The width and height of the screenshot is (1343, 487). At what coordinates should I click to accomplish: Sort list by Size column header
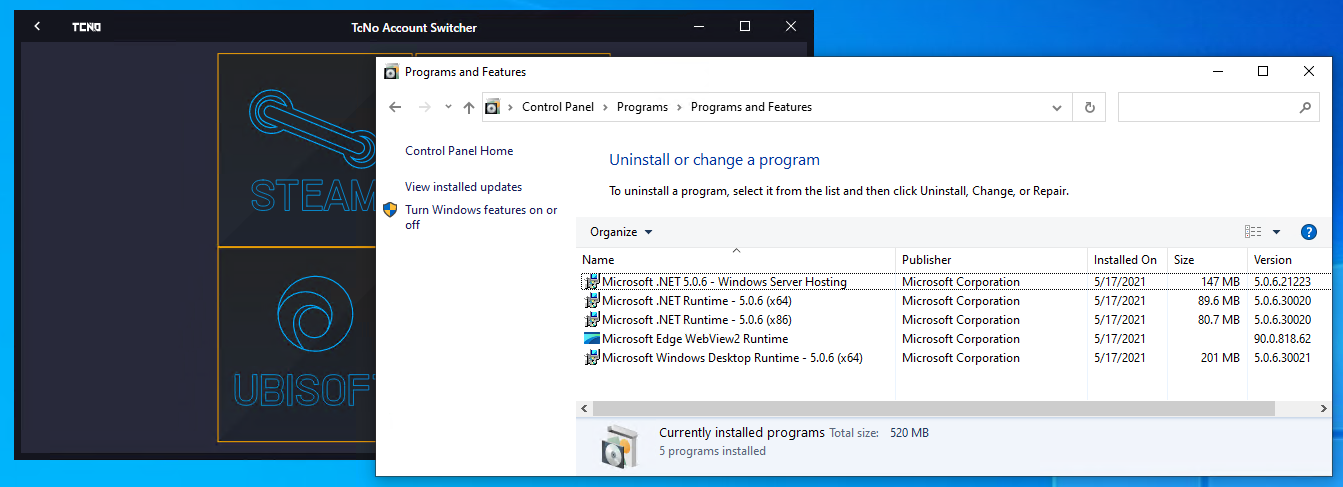point(1207,259)
